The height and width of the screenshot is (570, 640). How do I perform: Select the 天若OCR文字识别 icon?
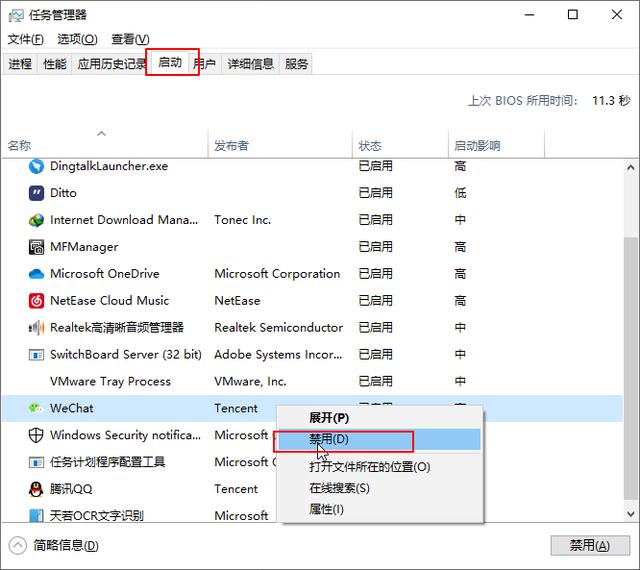tap(36, 516)
